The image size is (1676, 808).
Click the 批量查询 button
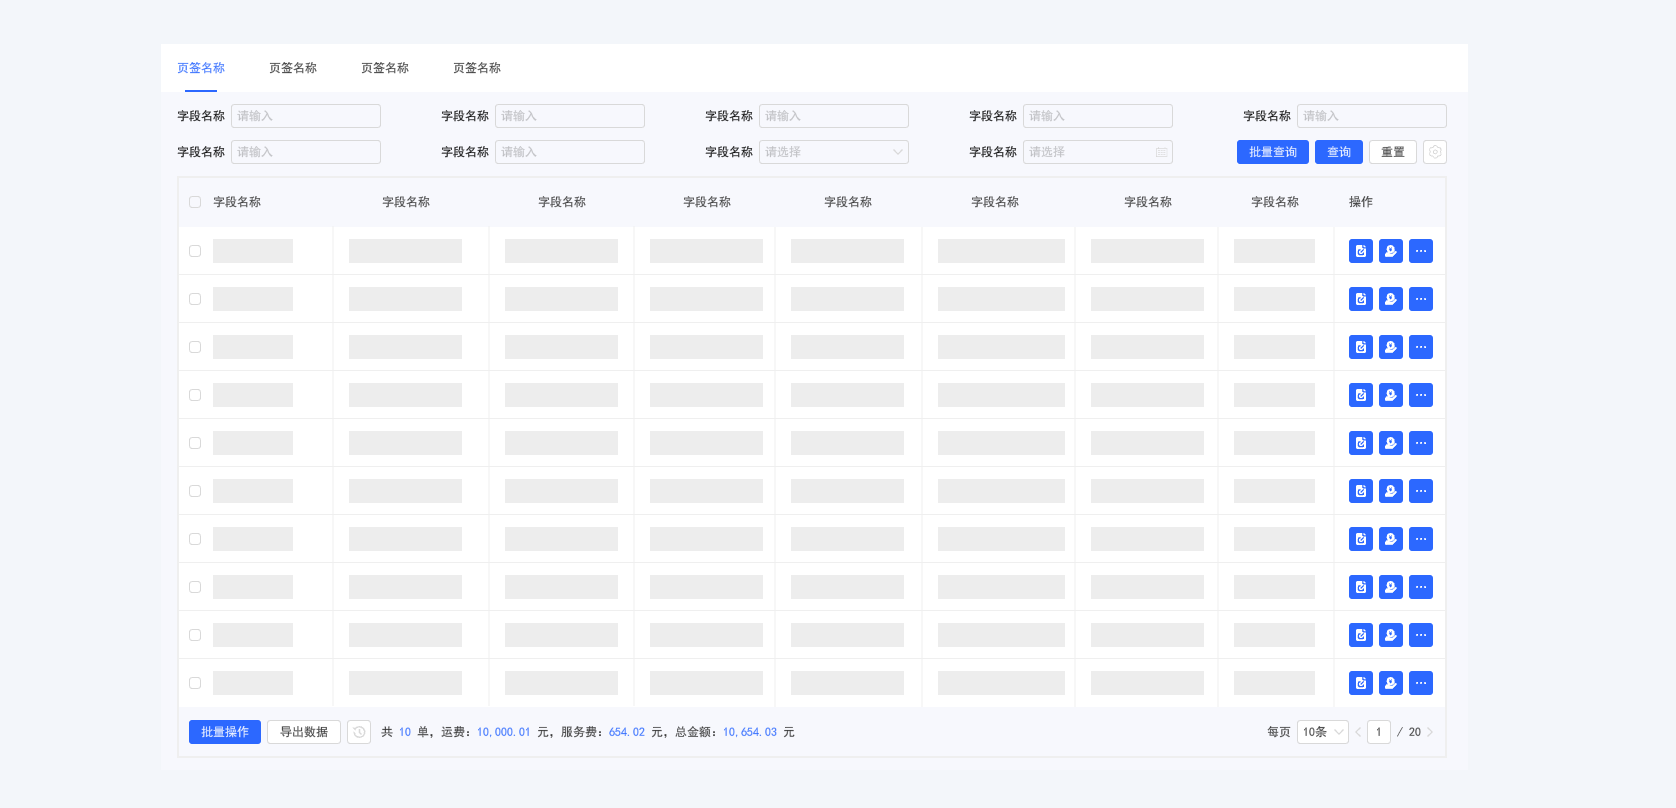[1272, 152]
